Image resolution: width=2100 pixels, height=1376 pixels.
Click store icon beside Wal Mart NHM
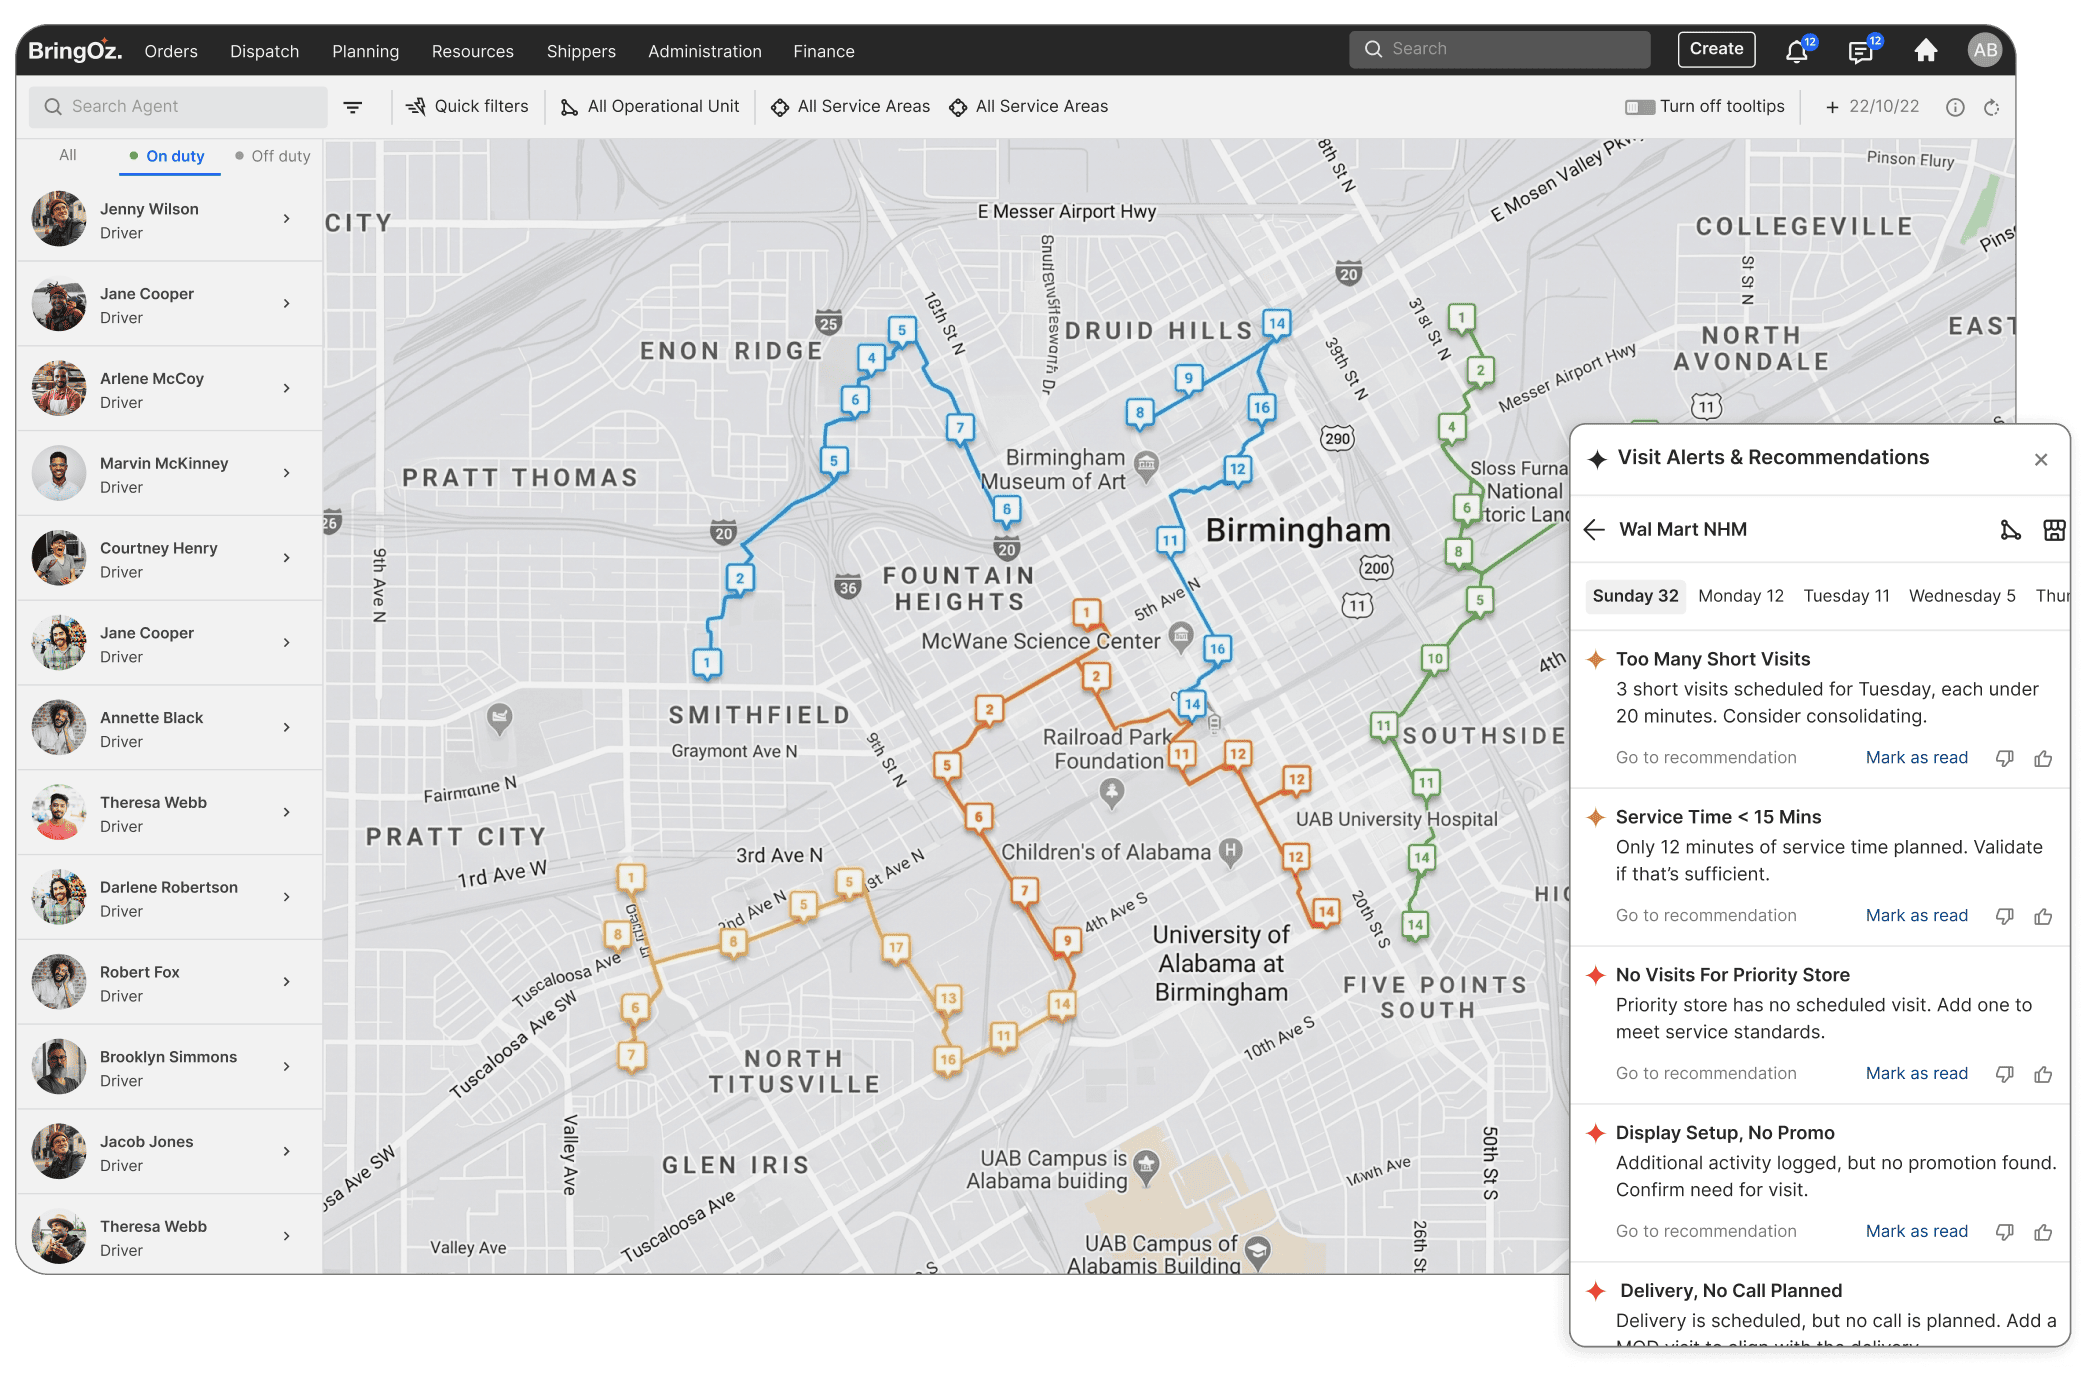(2054, 530)
